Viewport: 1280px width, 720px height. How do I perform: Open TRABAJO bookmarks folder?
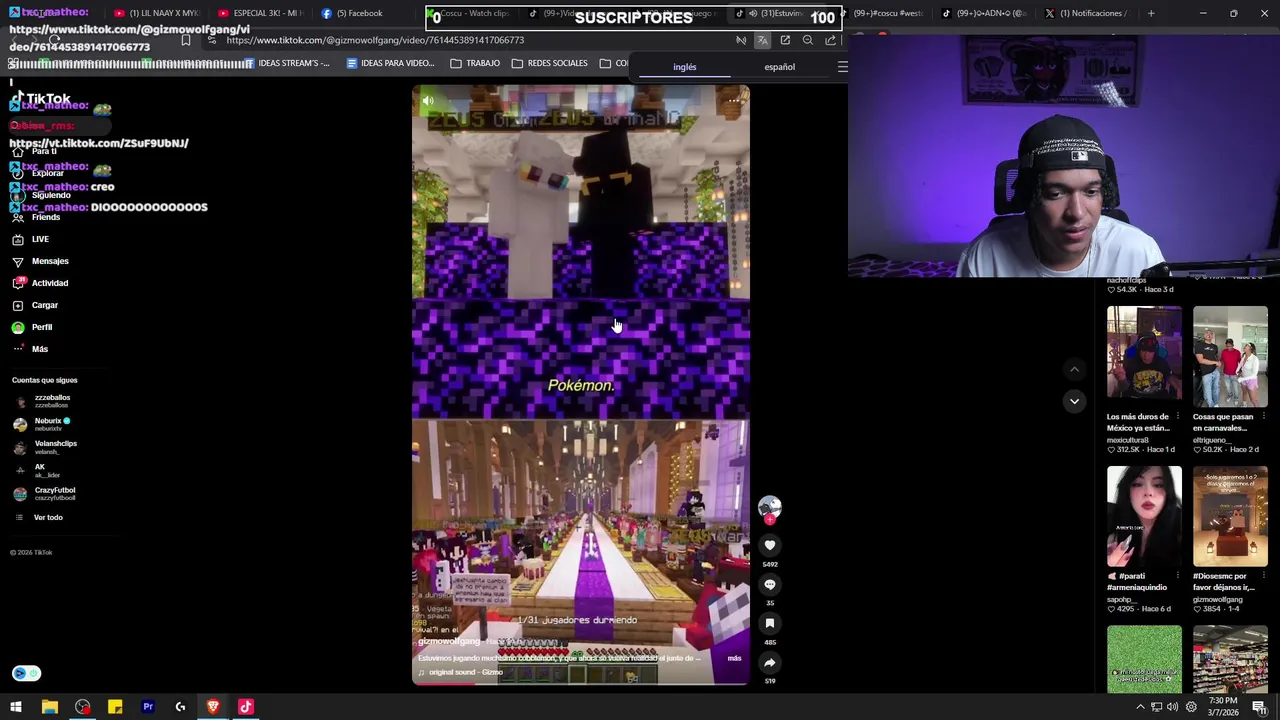(x=475, y=63)
